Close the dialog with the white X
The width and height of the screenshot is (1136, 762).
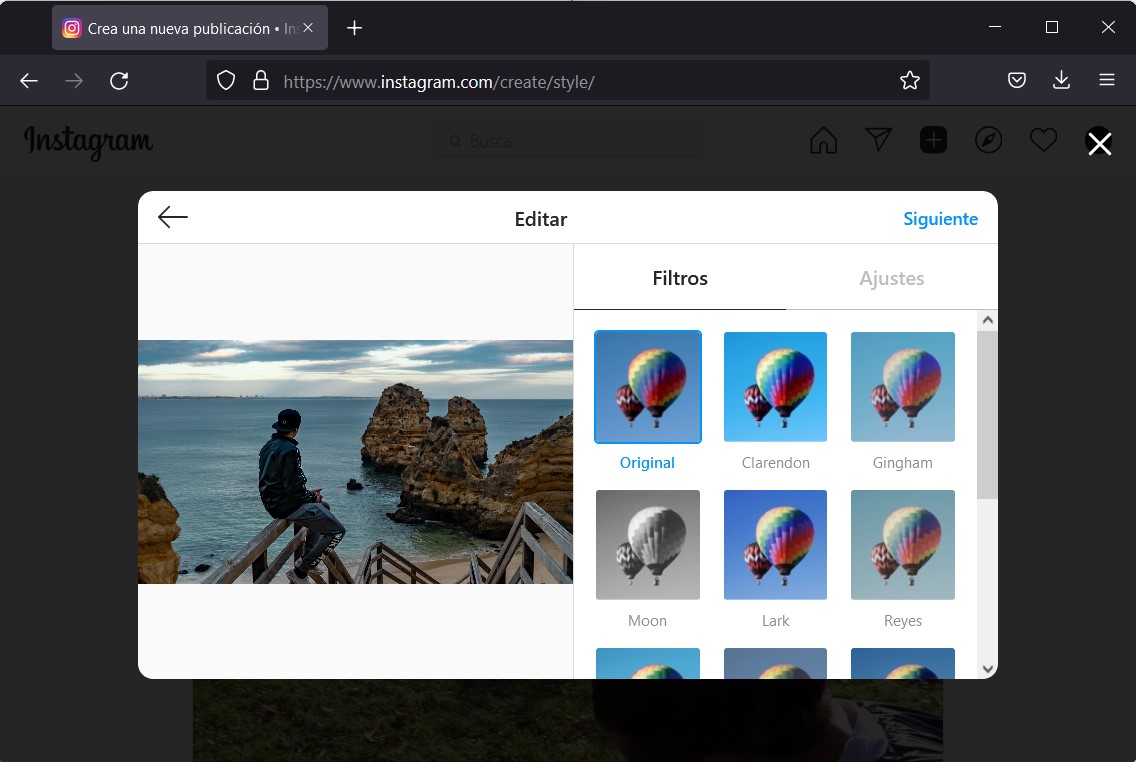coord(1099,144)
